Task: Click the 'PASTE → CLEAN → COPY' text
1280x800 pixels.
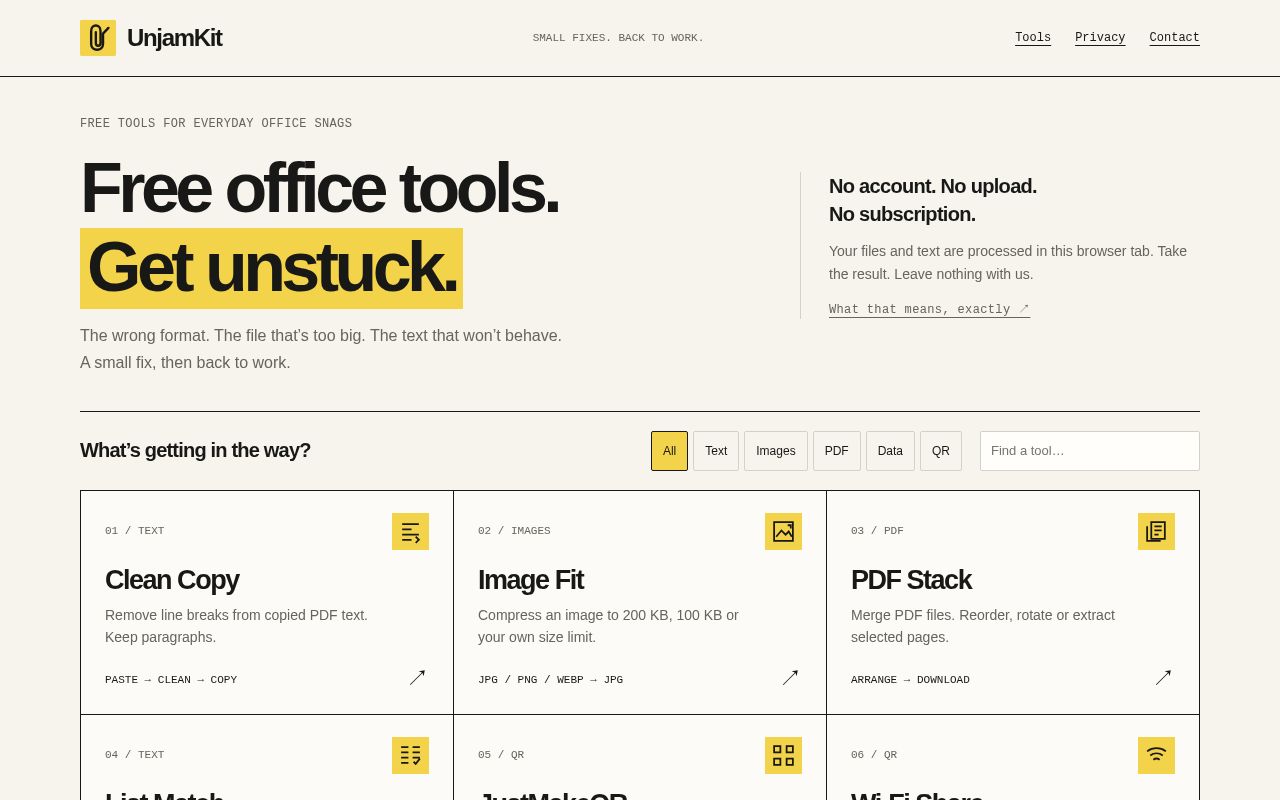Action: (171, 680)
